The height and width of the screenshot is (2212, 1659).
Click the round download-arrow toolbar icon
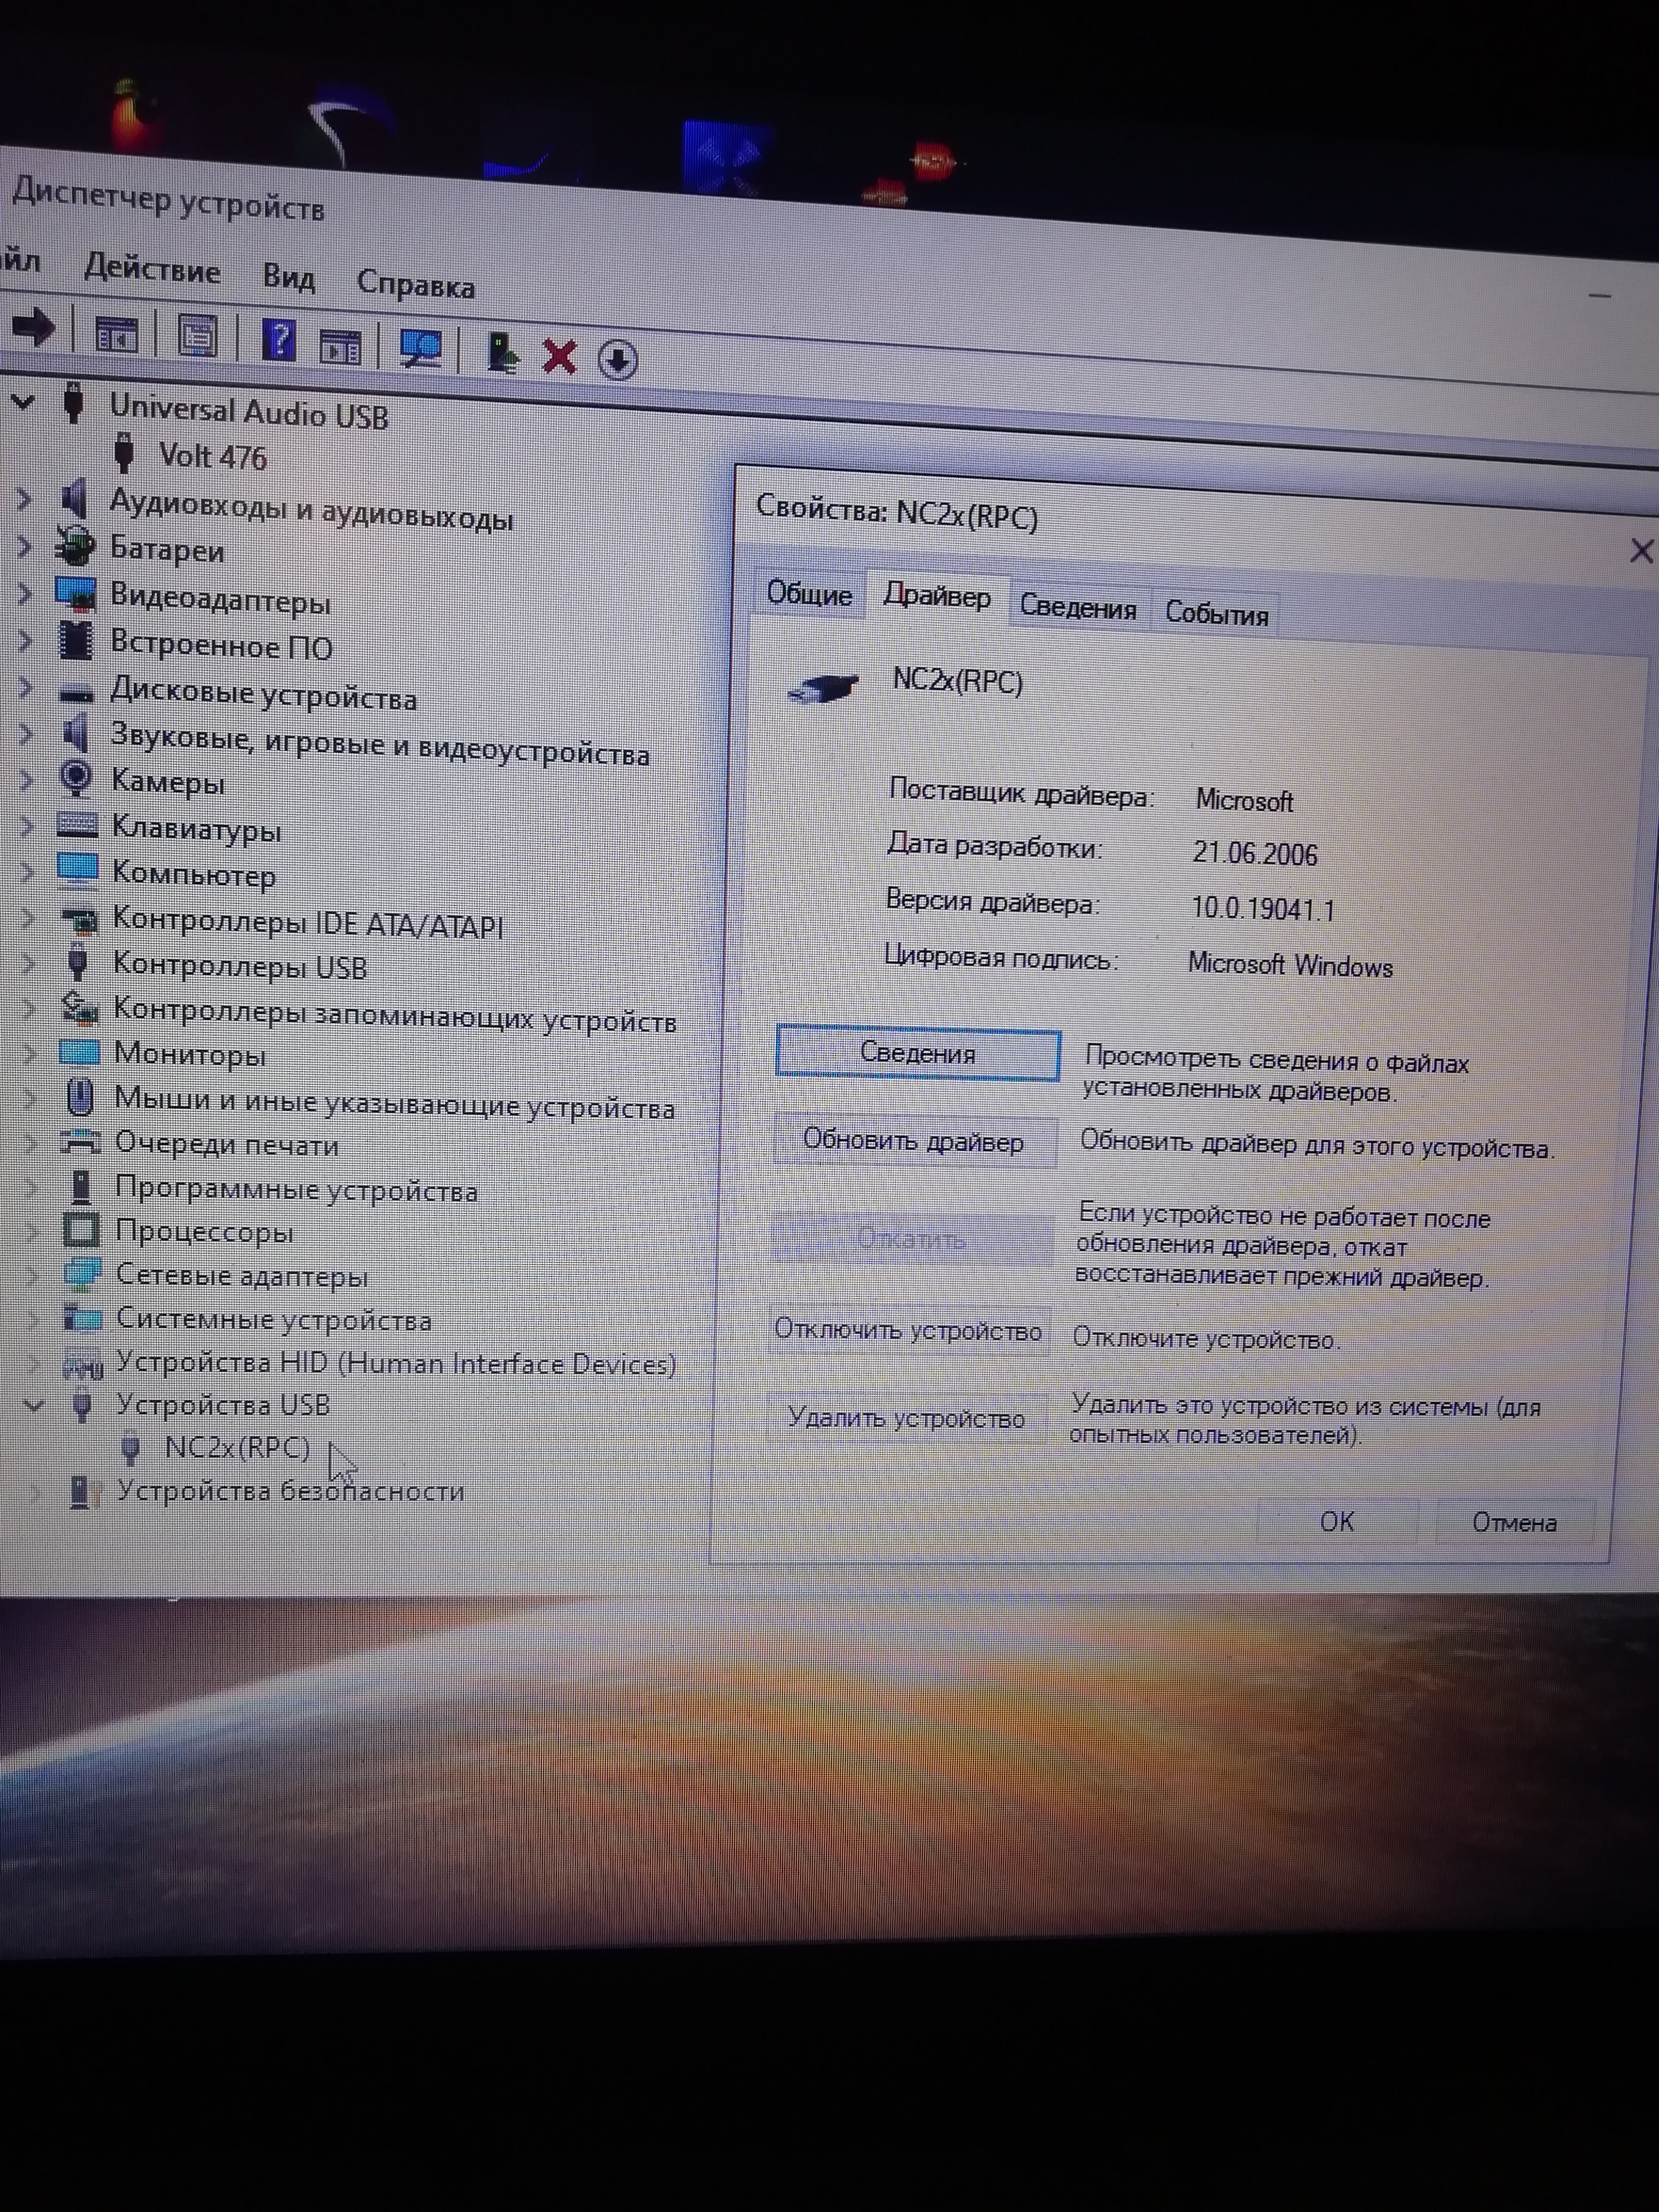pyautogui.click(x=617, y=359)
